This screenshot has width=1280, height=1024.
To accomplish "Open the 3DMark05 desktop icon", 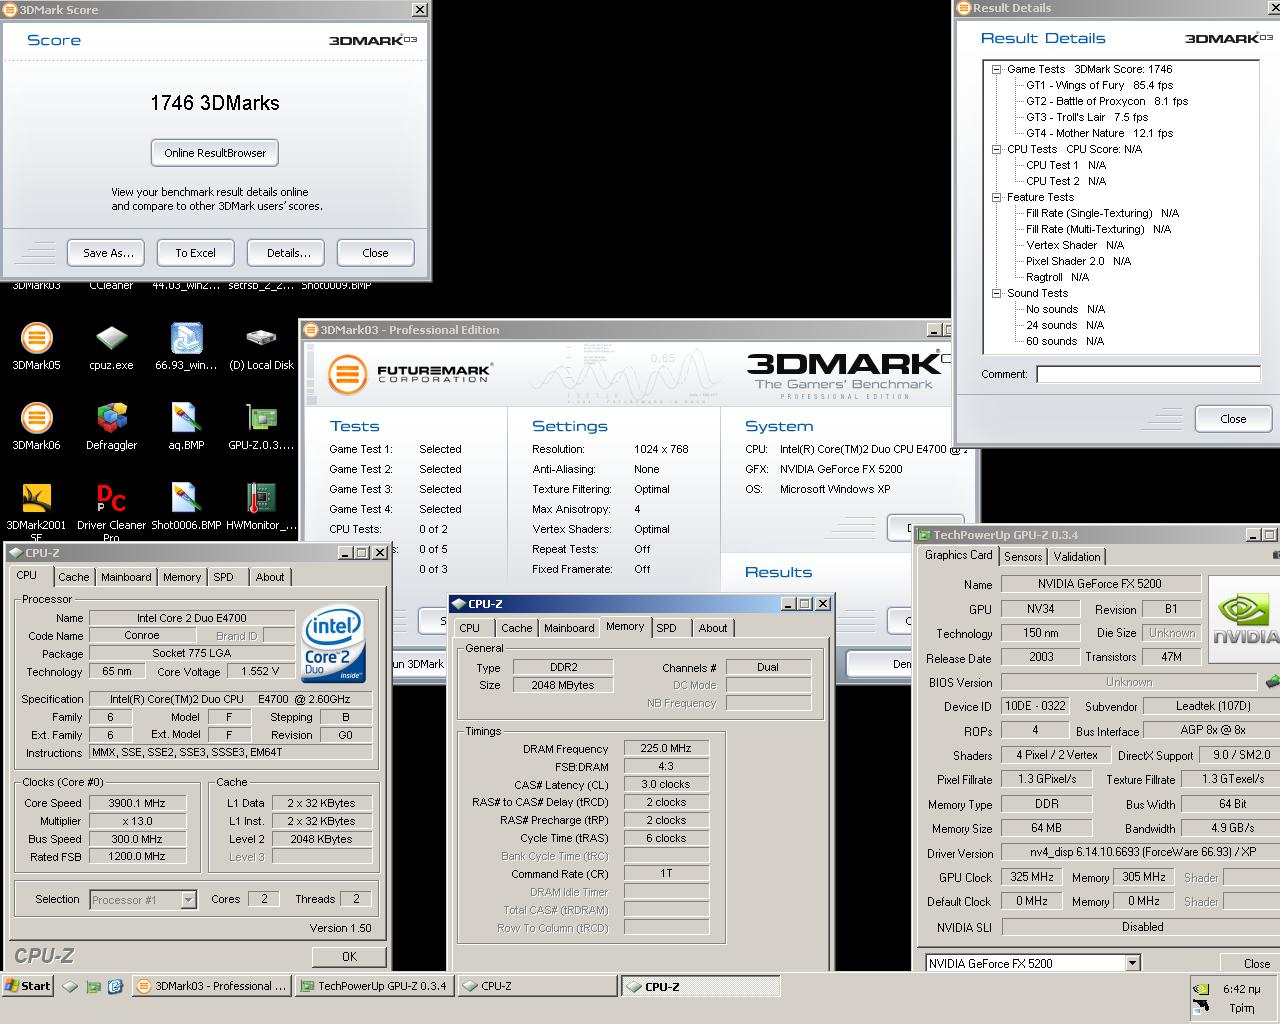I will coord(36,346).
